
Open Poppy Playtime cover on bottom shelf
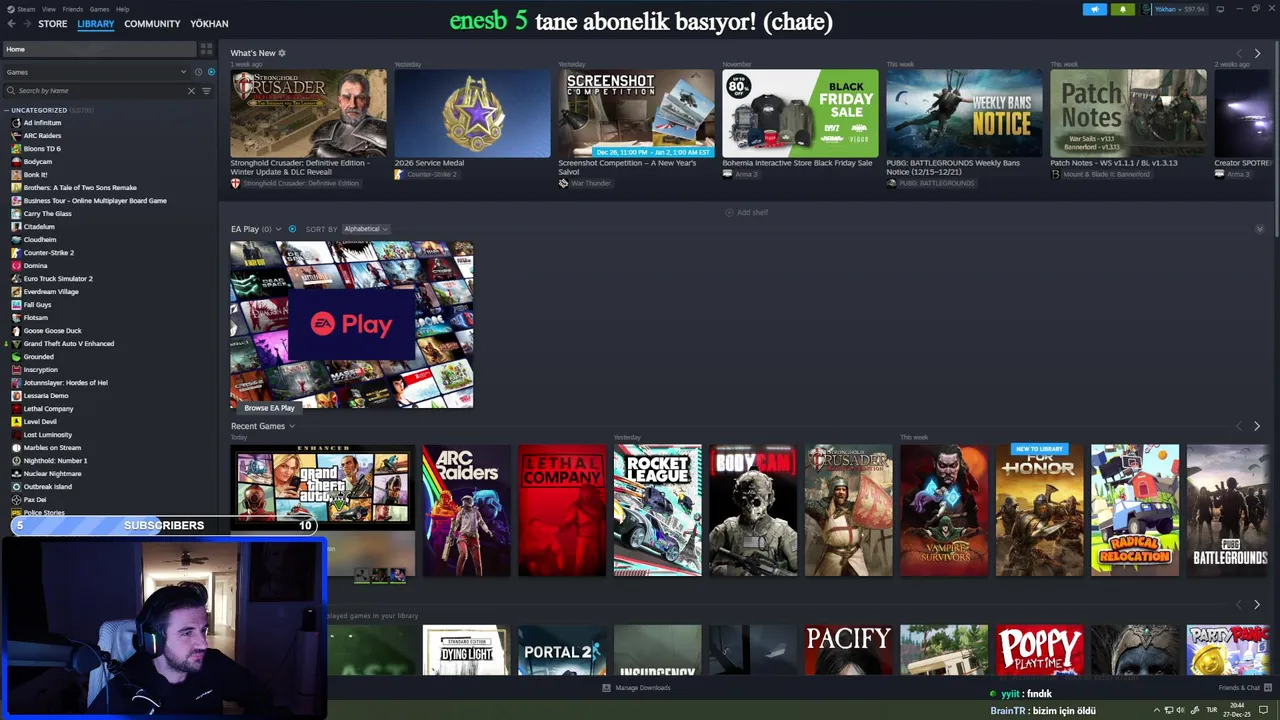(x=1039, y=650)
